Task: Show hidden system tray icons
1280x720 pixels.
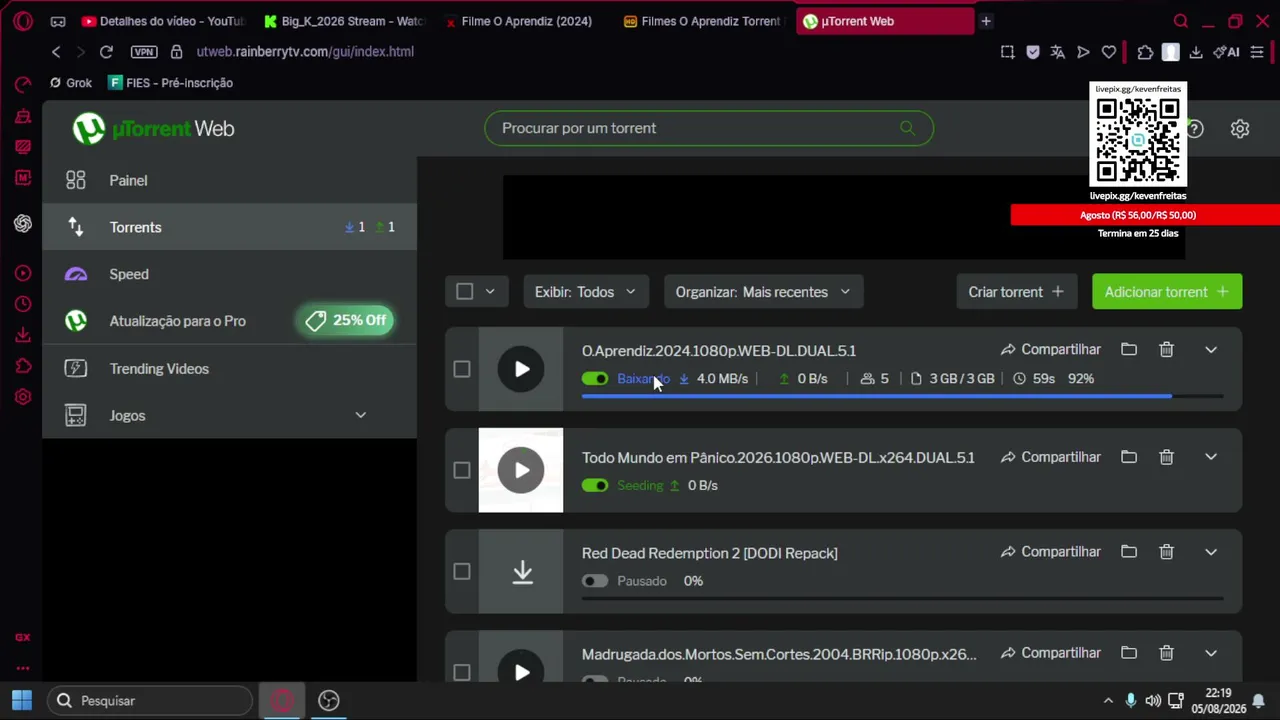Action: tap(1108, 701)
